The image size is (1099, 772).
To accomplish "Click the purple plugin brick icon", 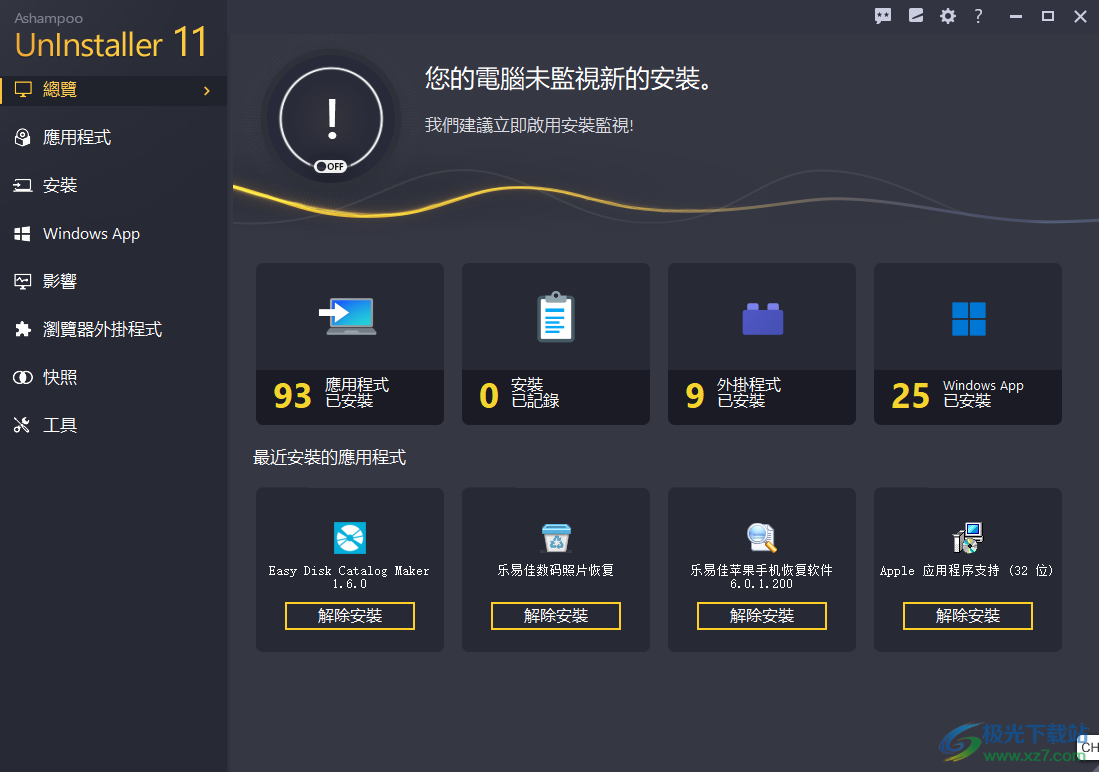I will (763, 318).
